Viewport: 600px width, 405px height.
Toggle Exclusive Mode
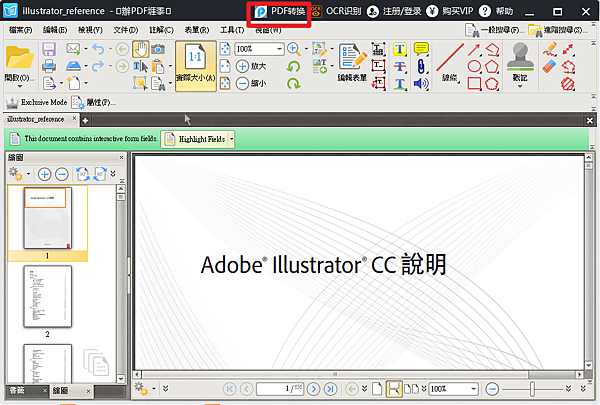click(x=36, y=102)
